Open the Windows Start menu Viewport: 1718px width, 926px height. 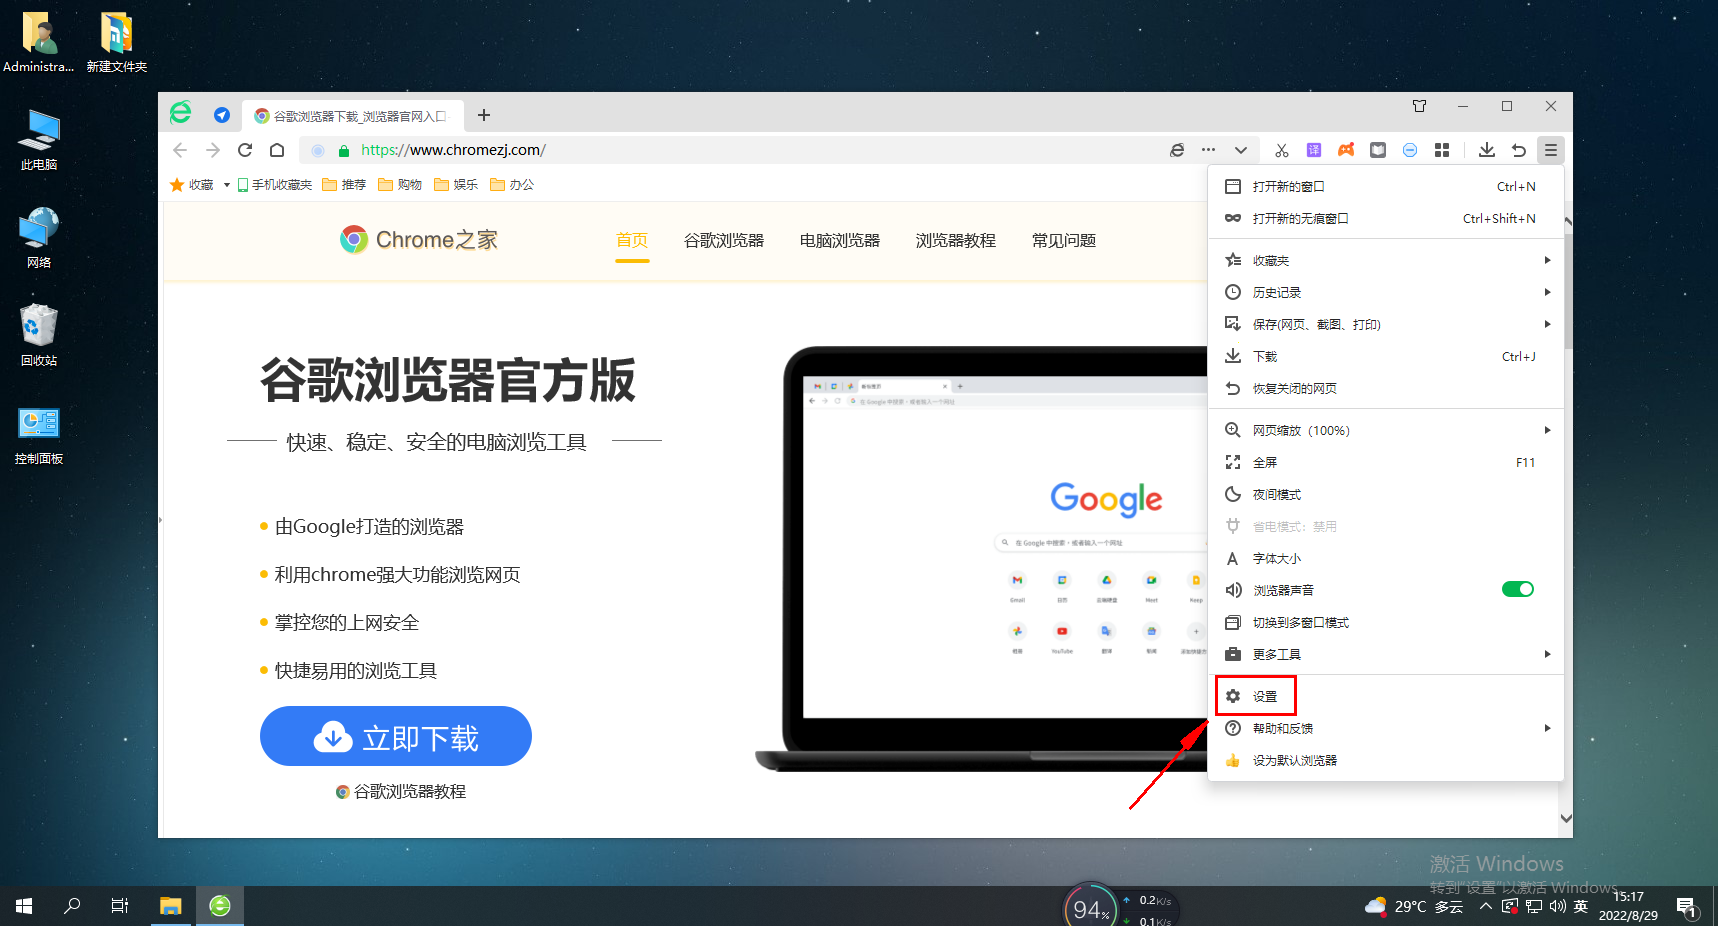click(x=24, y=906)
